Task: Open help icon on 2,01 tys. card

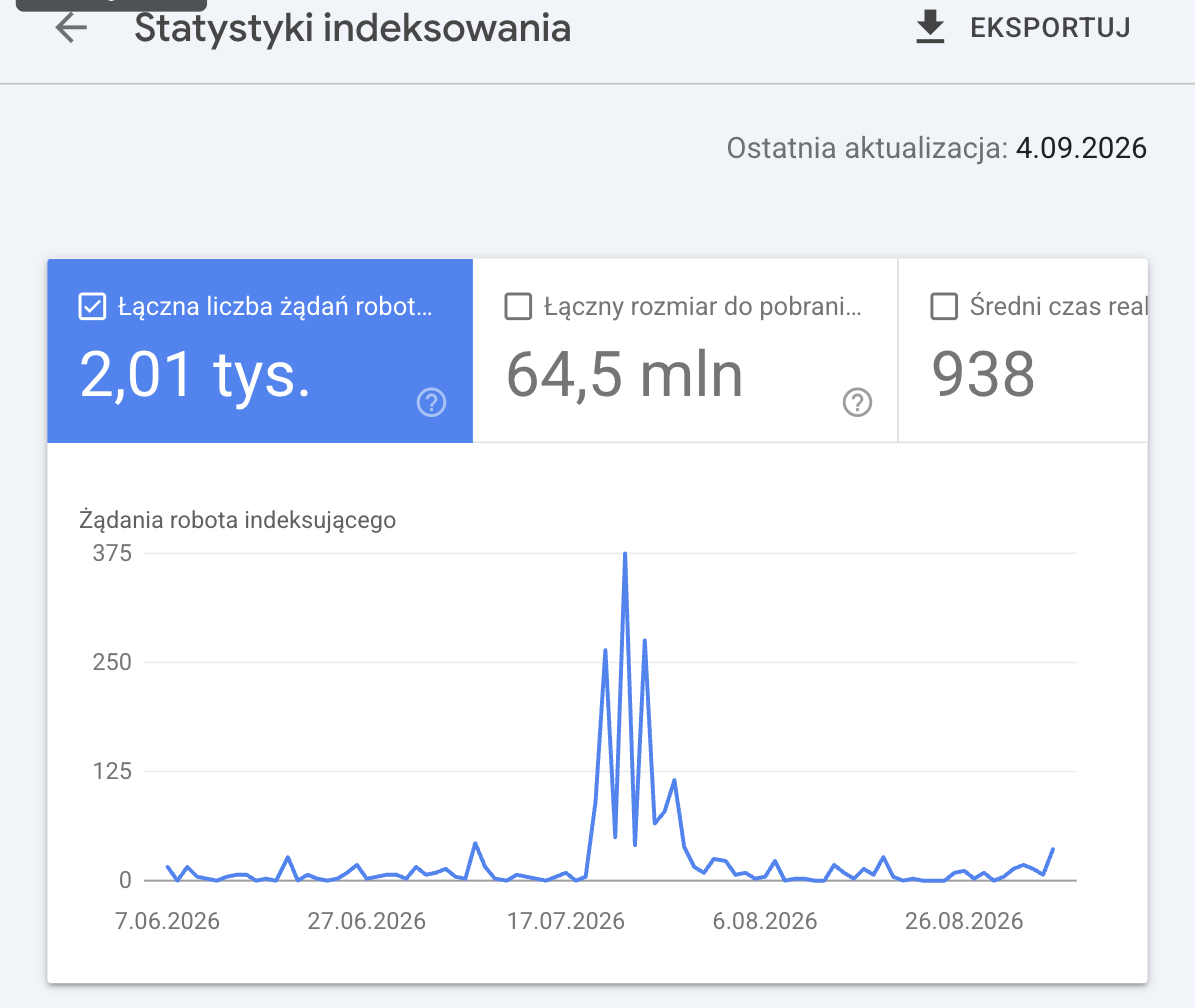Action: tap(431, 402)
